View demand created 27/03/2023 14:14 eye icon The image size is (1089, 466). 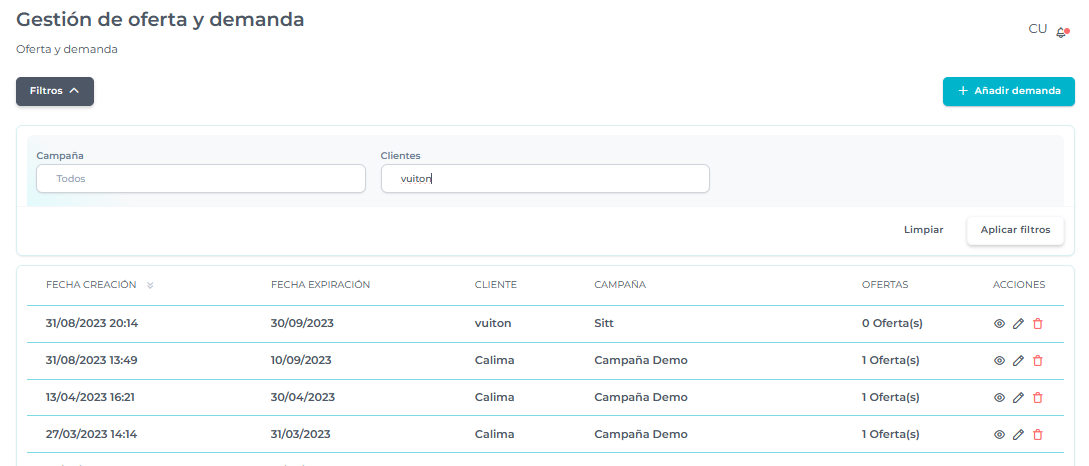tap(998, 434)
